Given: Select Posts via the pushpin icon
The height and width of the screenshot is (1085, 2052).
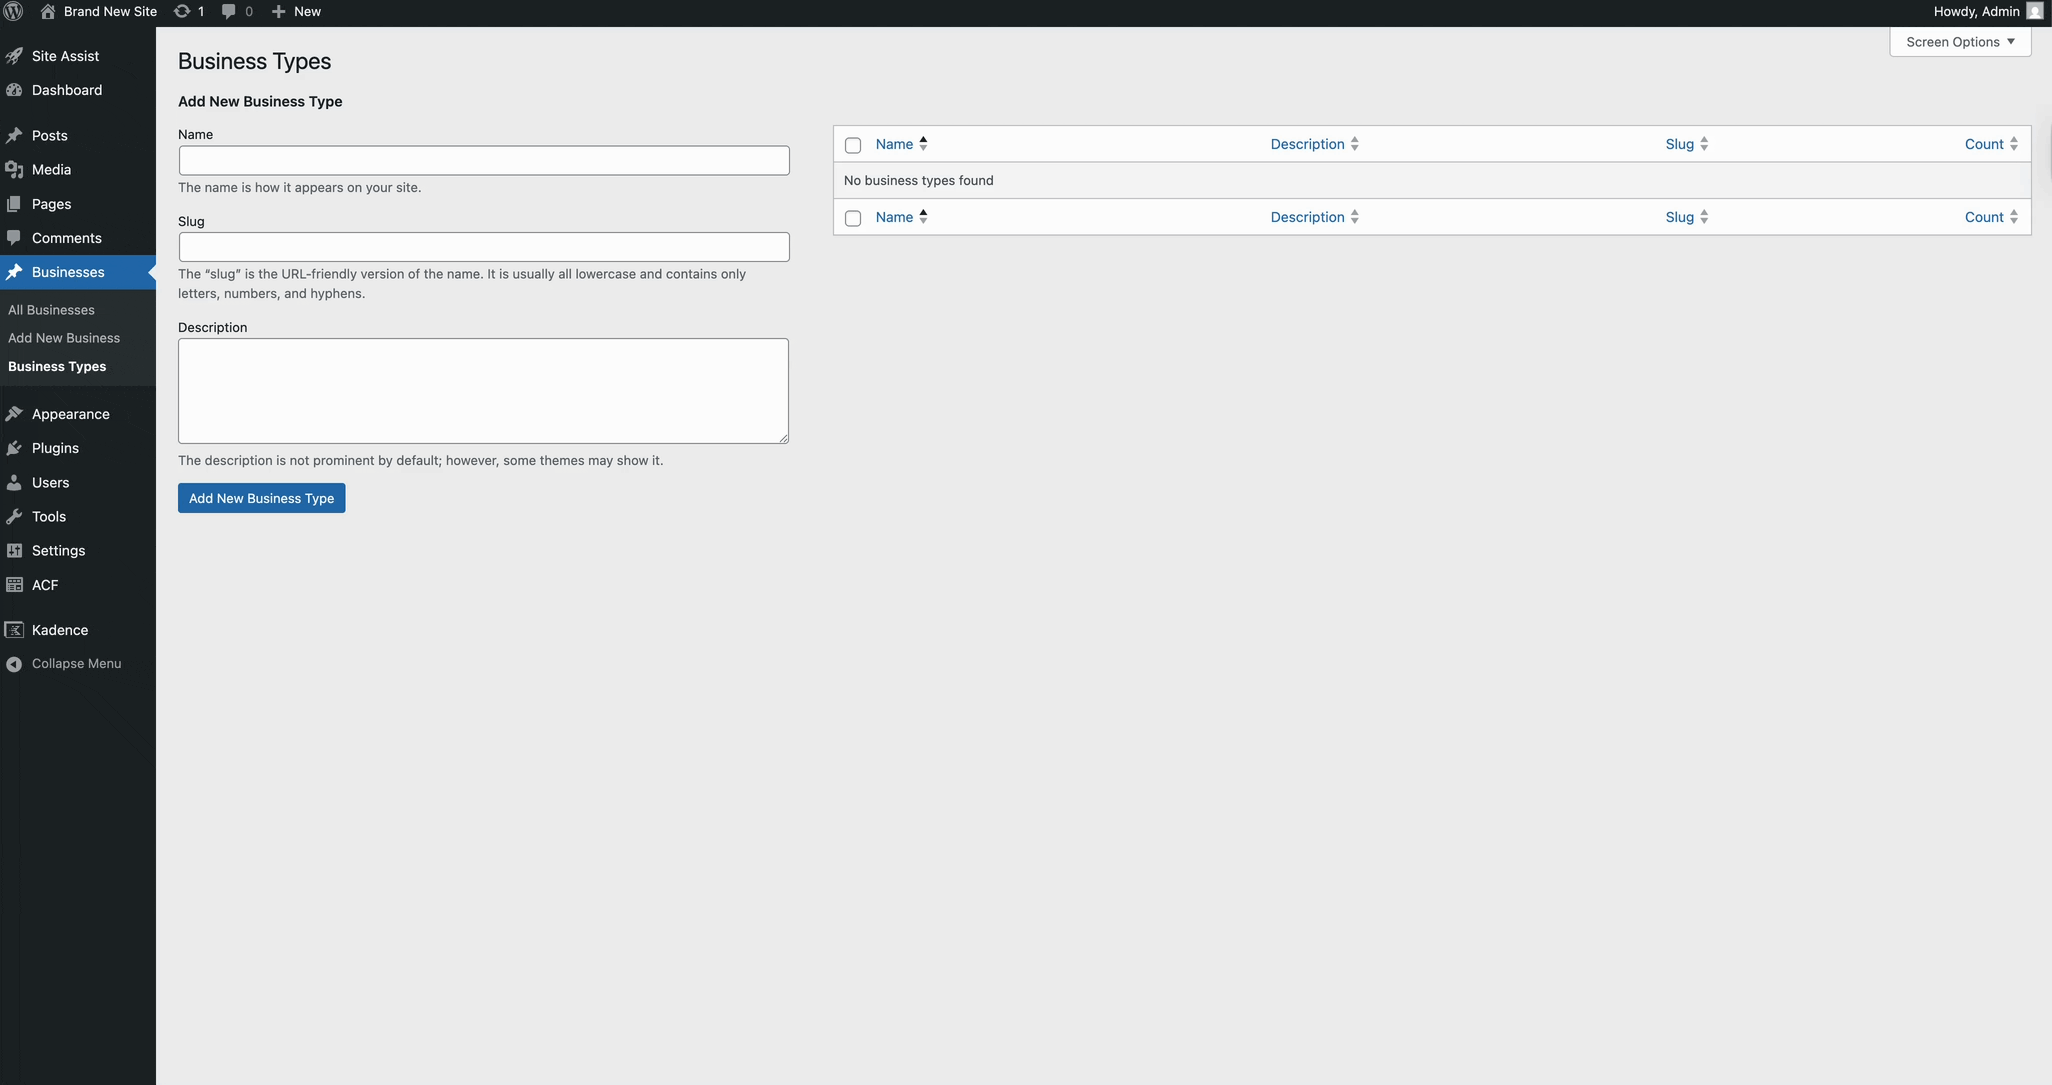Looking at the screenshot, I should 14,135.
